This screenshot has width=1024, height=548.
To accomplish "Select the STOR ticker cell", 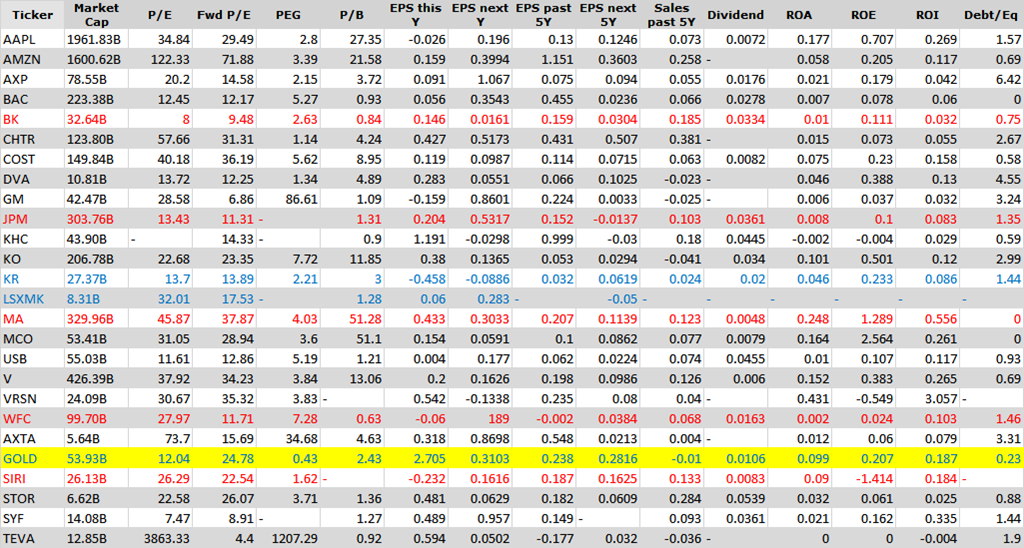I will click(x=33, y=499).
